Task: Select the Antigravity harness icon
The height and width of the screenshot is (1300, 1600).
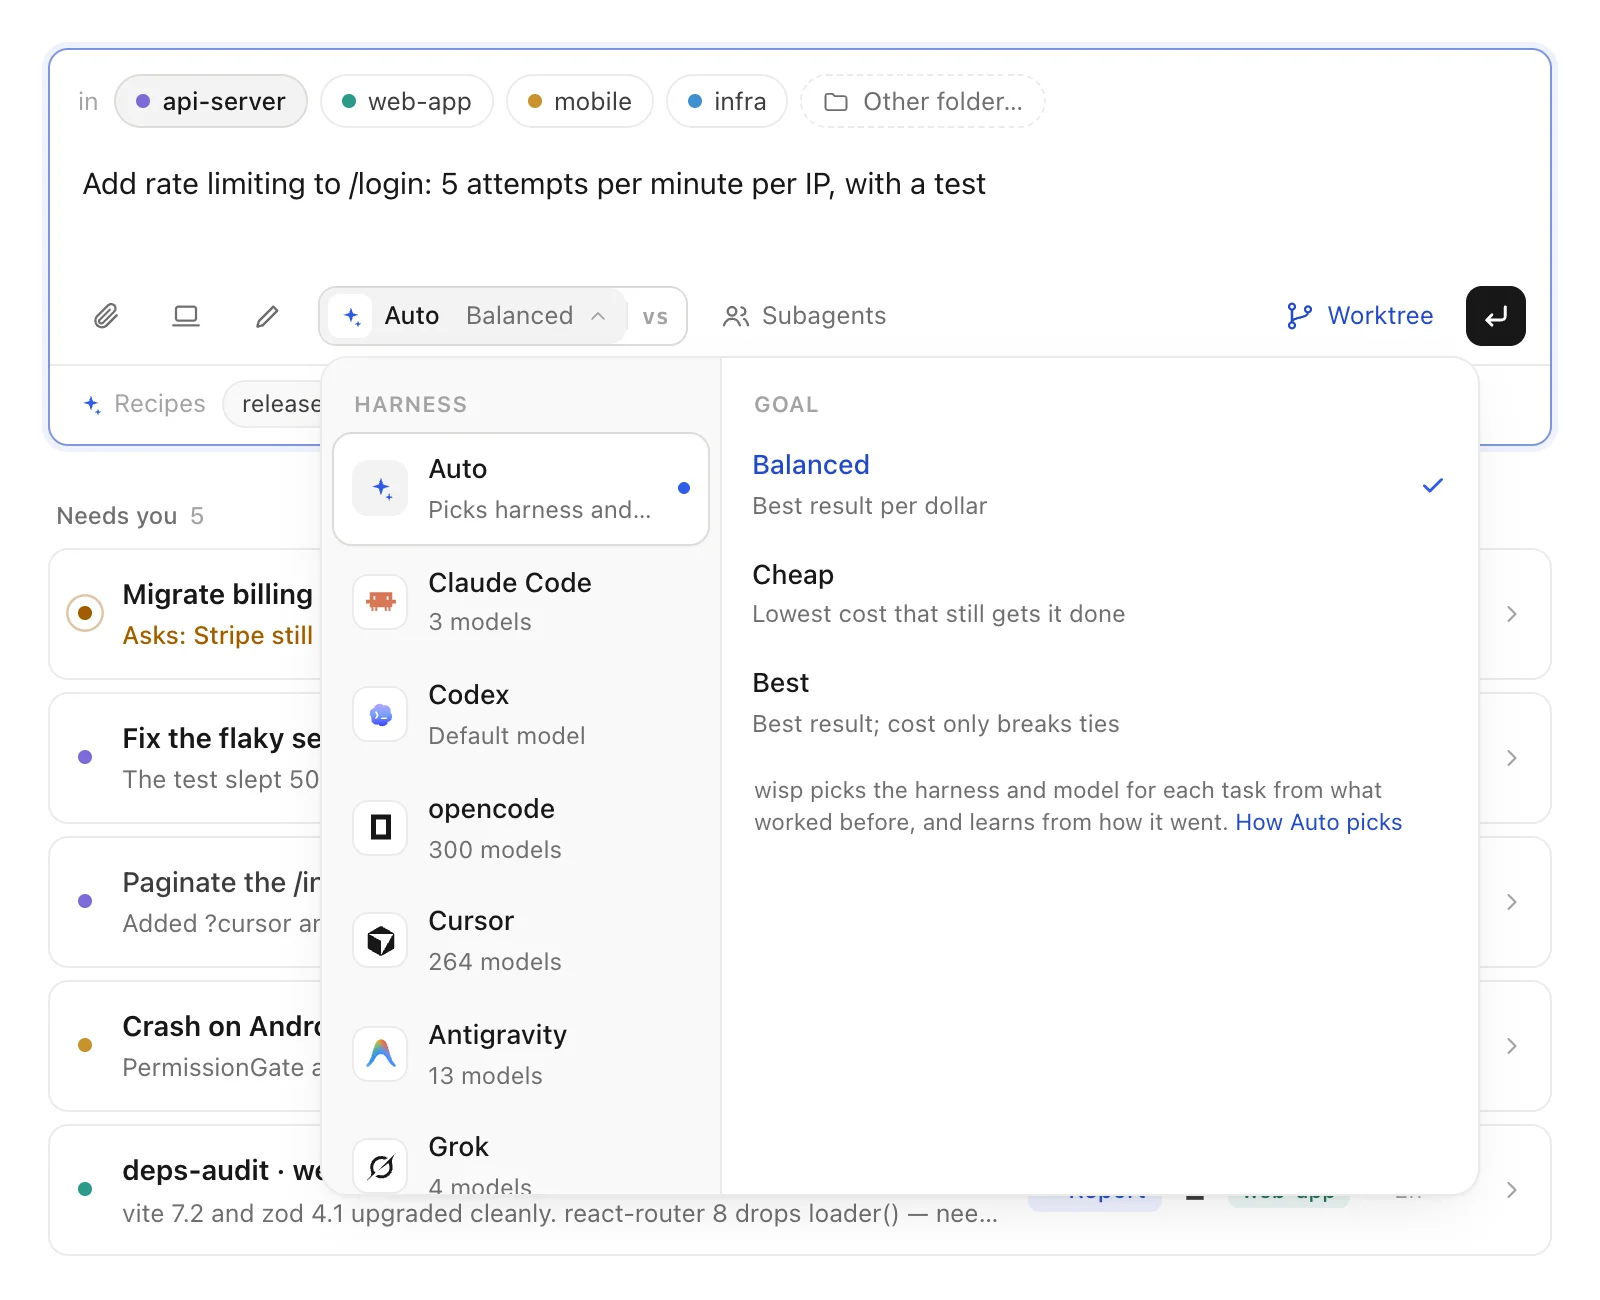Action: click(x=381, y=1054)
